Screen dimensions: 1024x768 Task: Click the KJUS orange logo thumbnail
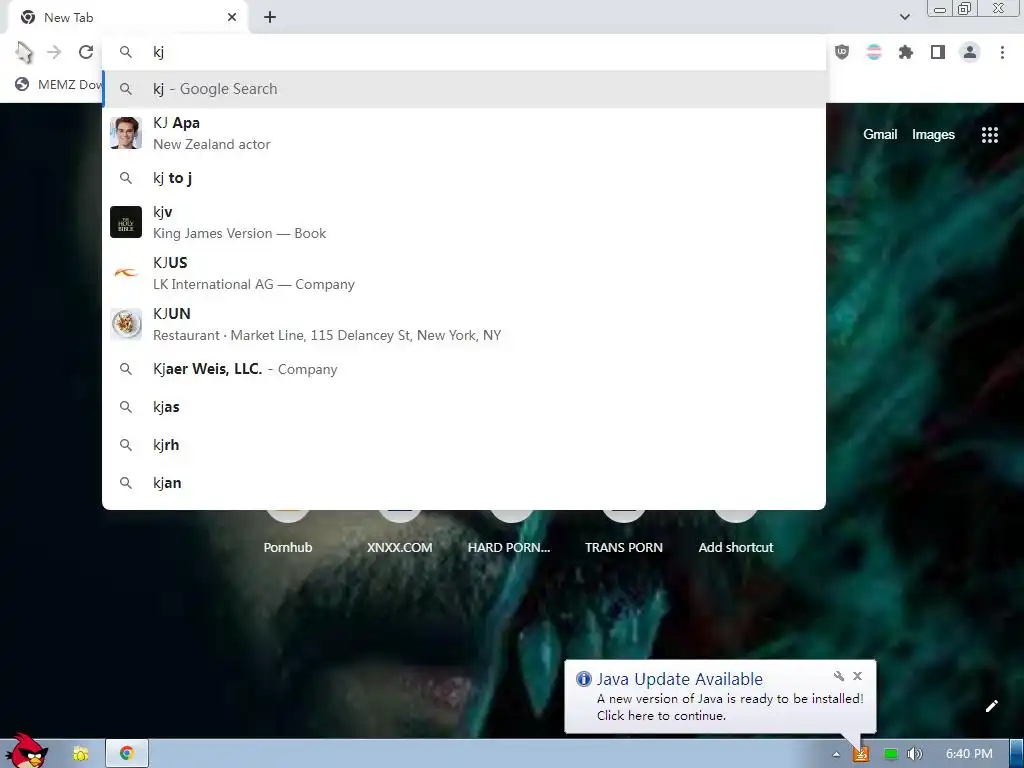tap(126, 273)
